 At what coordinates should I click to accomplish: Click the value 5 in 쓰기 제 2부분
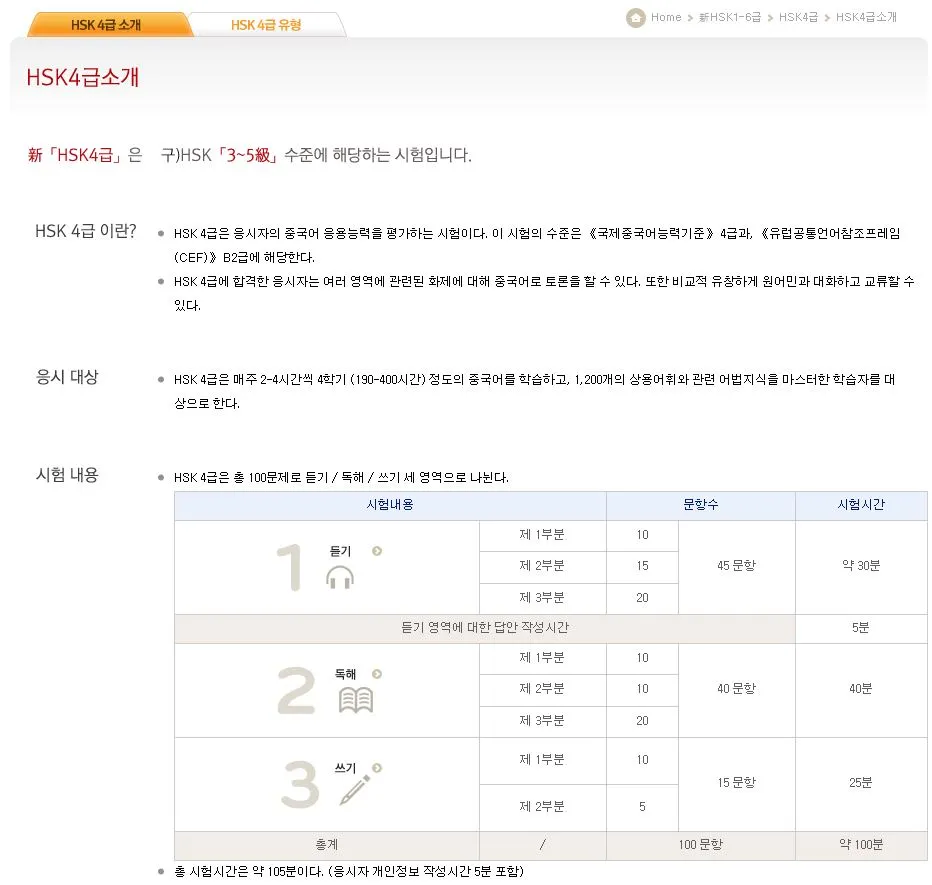643,808
